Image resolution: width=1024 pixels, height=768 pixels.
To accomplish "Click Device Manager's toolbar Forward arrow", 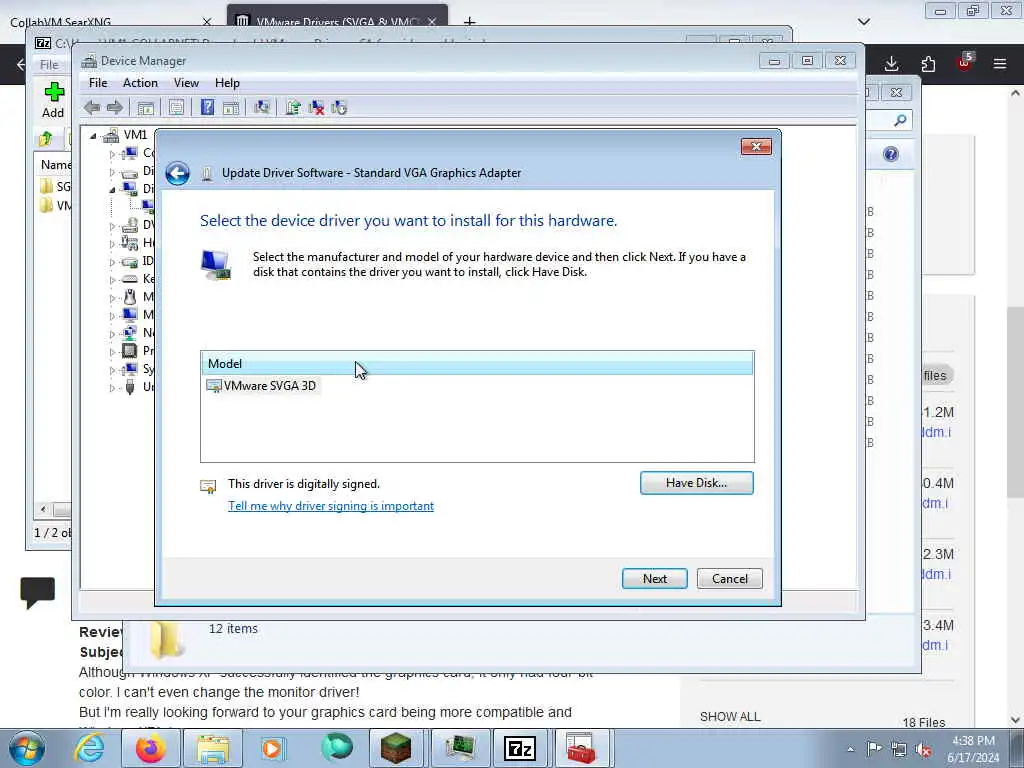I will (x=115, y=108).
